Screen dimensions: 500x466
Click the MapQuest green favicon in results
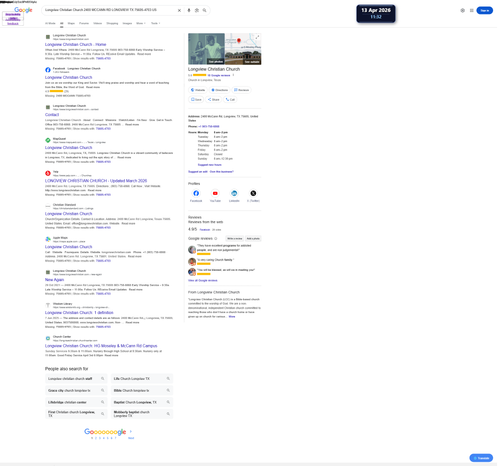(48, 140)
